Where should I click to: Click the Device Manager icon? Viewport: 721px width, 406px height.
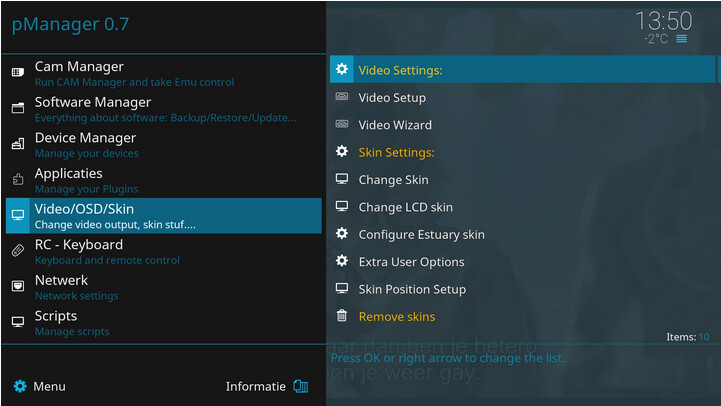point(18,144)
